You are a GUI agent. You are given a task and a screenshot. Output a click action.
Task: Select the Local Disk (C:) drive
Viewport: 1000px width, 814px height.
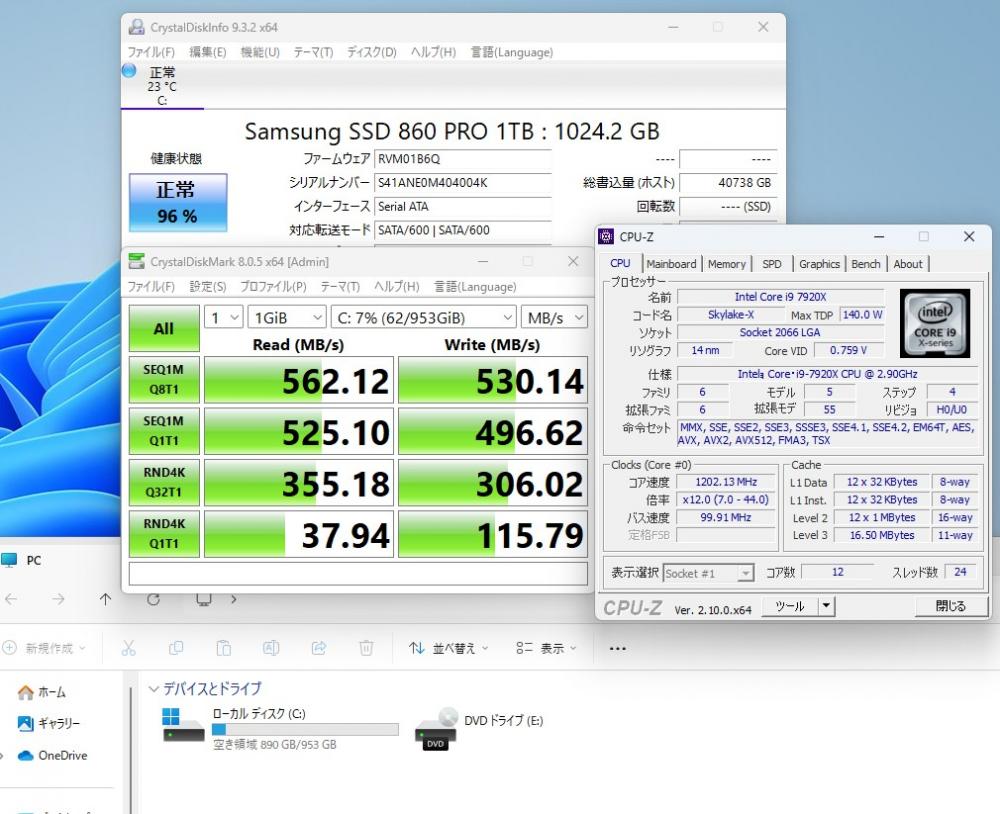click(281, 728)
